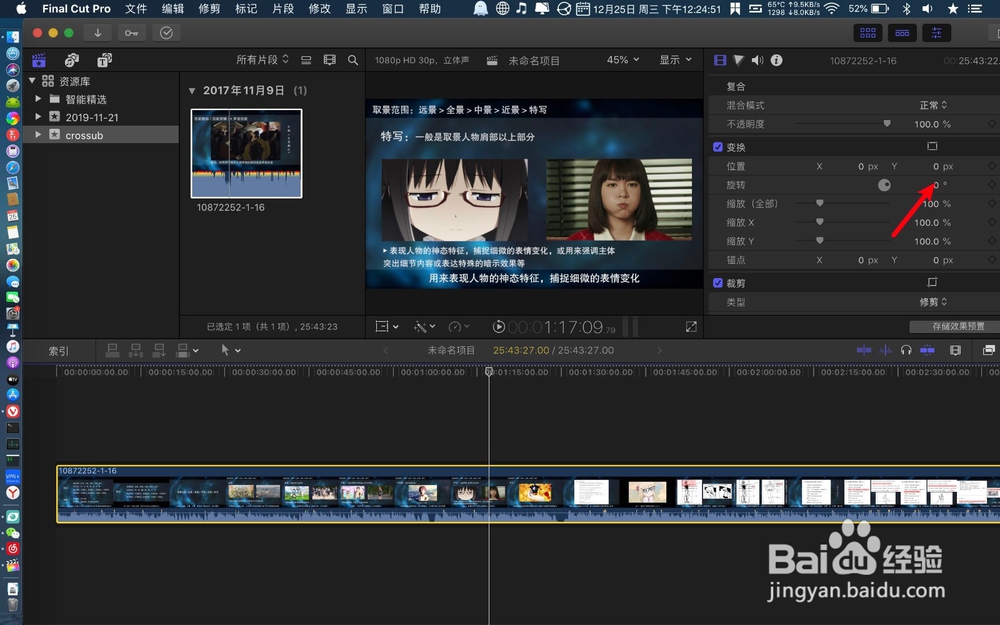Toggle clip solo headphones icon
The image size is (1000, 625).
point(906,349)
